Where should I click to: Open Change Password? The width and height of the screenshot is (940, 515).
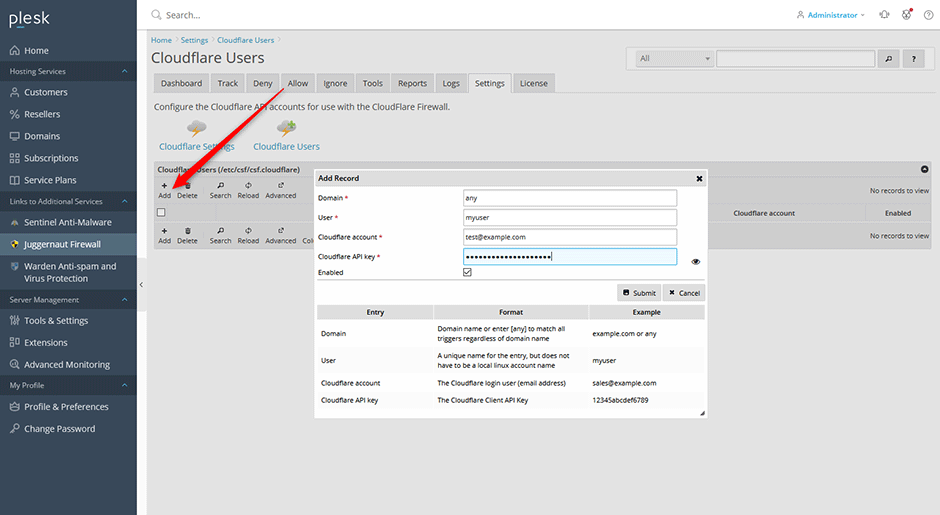pyautogui.click(x=59, y=429)
